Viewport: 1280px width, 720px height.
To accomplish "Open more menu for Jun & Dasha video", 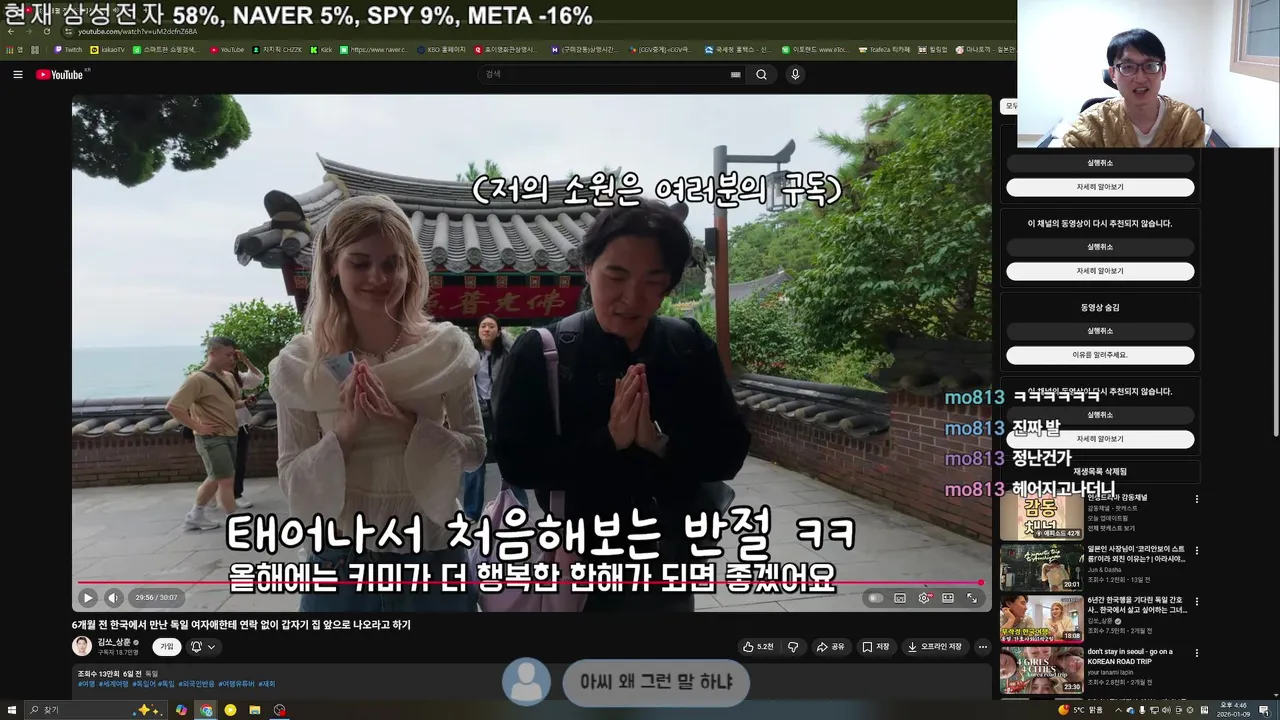I will coord(1196,550).
